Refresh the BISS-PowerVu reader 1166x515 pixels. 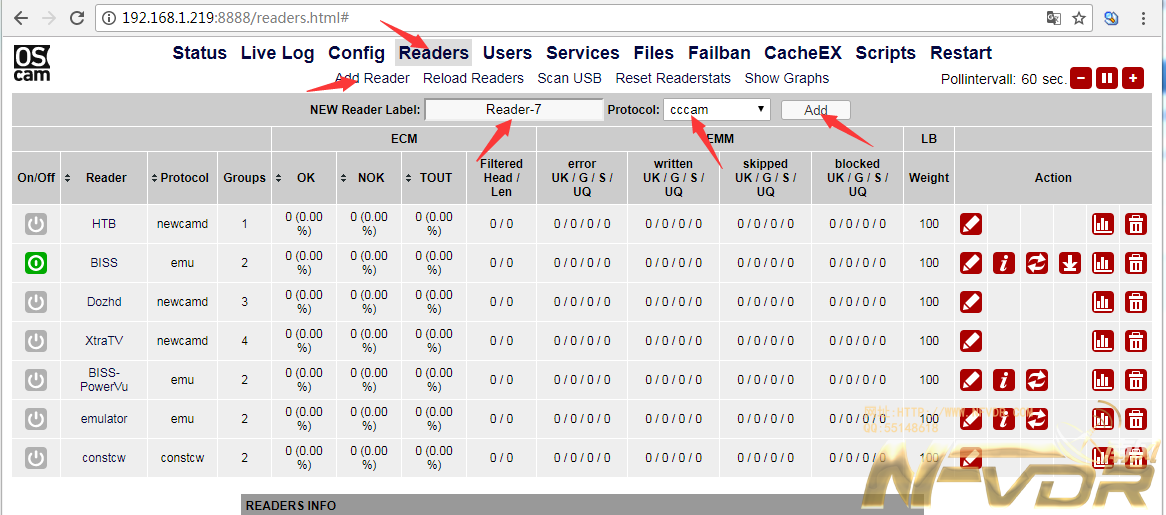1037,380
